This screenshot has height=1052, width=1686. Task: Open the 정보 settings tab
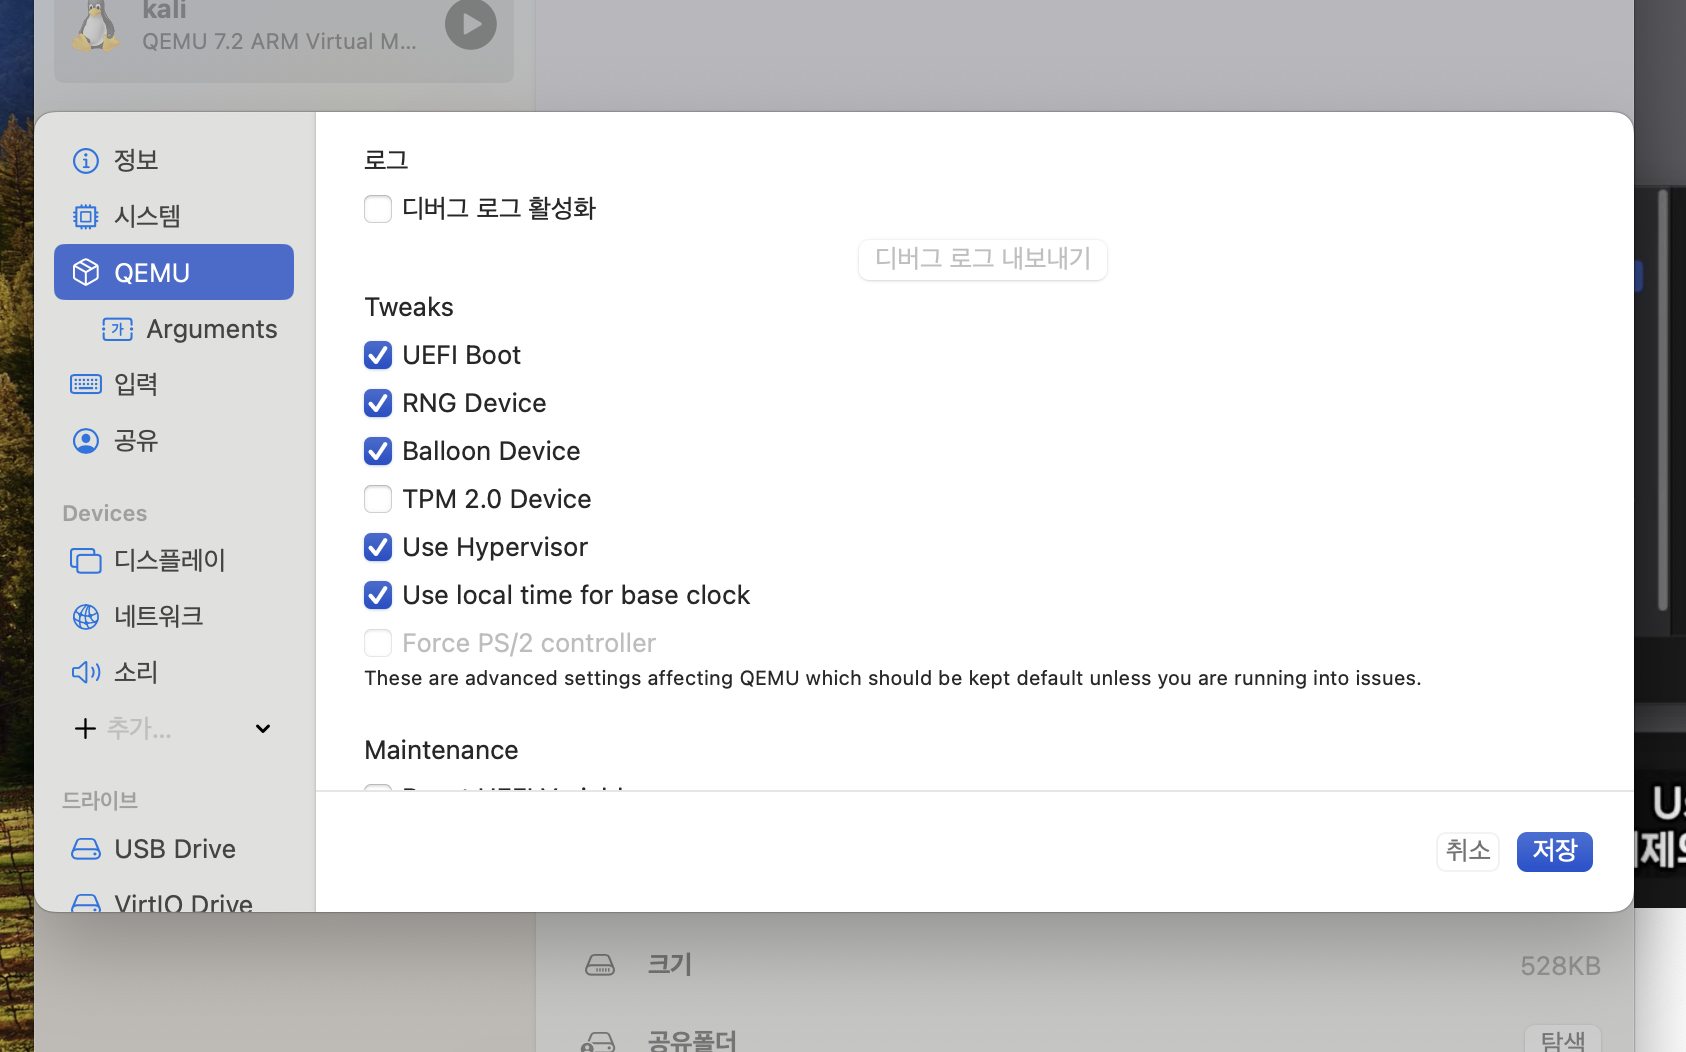tap(174, 160)
